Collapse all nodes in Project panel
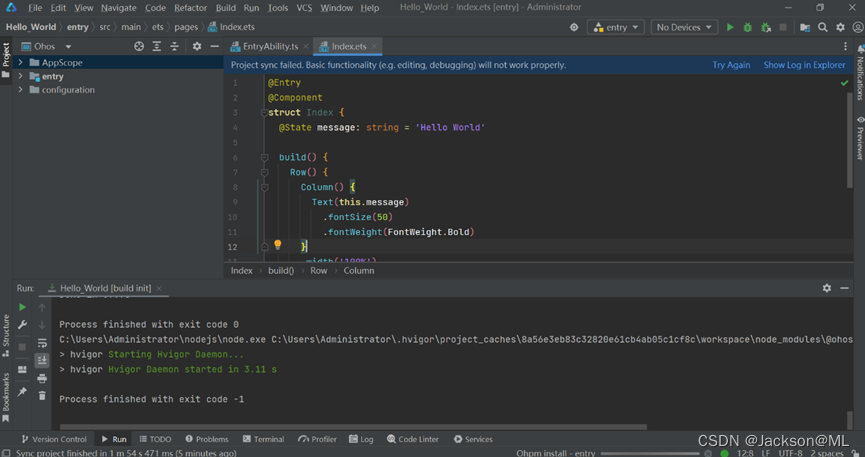The width and height of the screenshot is (865, 457). click(x=174, y=46)
